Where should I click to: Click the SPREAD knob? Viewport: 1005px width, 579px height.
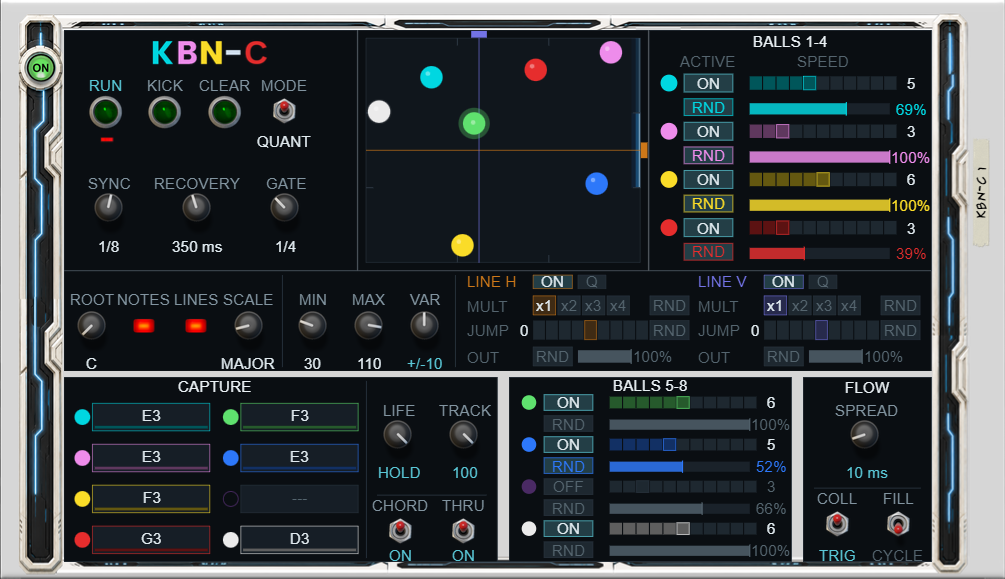coord(864,435)
